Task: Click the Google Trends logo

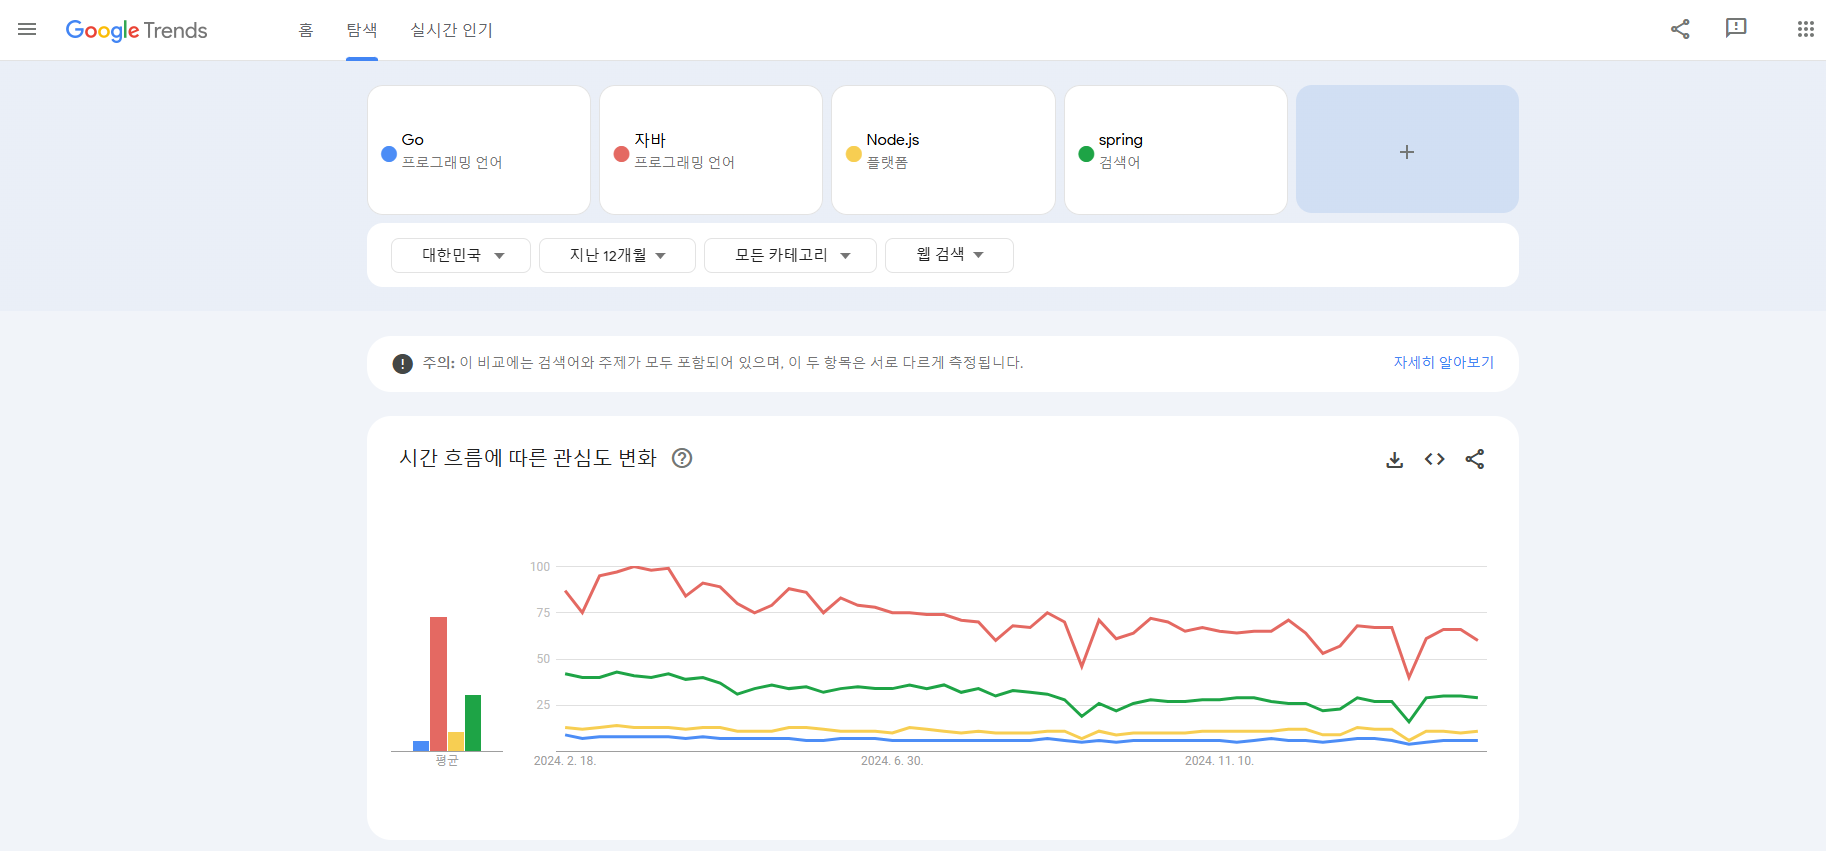Action: pos(137,30)
